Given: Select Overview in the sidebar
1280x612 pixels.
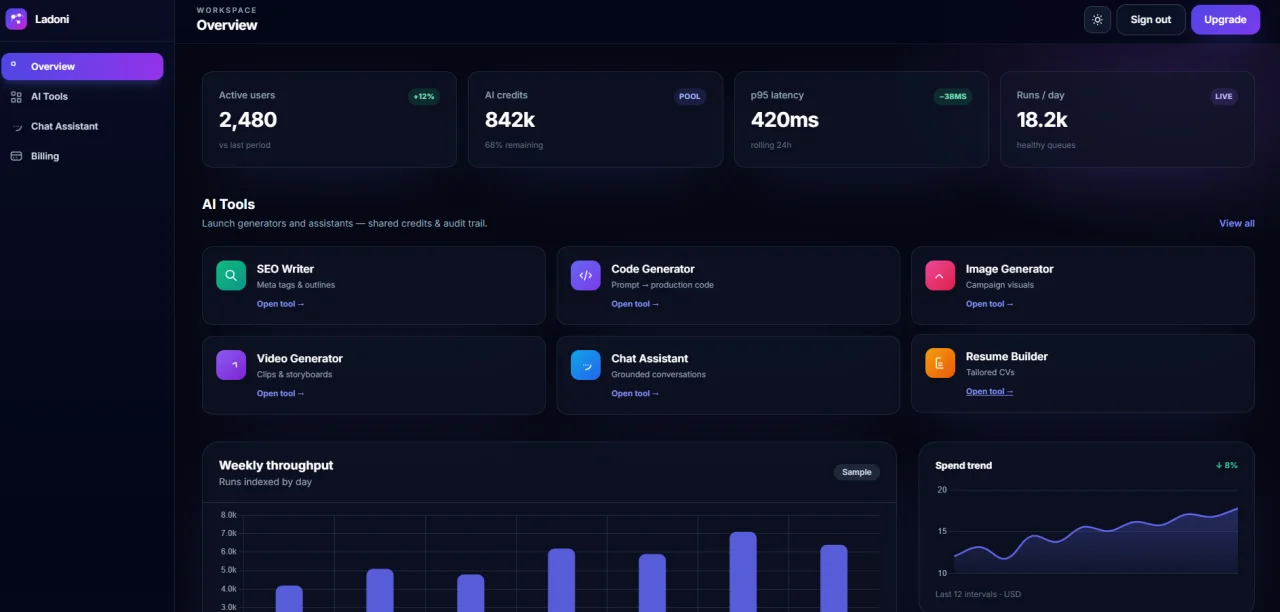Looking at the screenshot, I should tap(82, 66).
